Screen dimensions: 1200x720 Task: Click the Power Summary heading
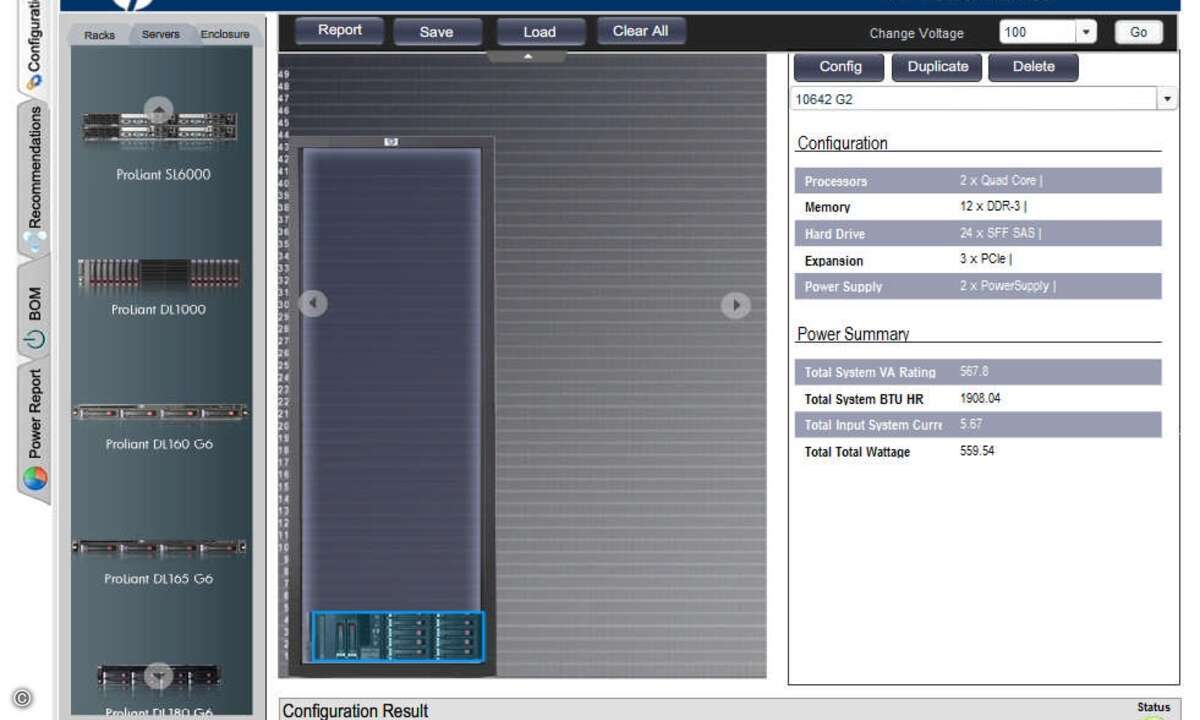coord(853,334)
